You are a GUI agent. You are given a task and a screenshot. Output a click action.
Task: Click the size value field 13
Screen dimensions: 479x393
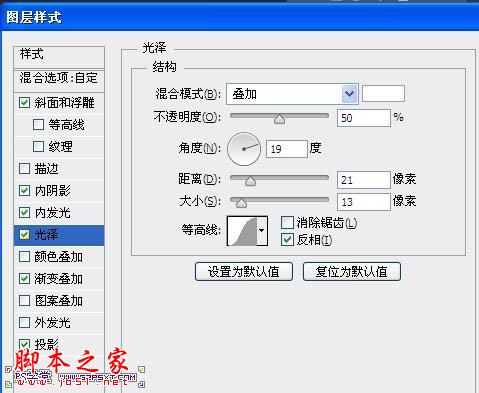point(364,202)
